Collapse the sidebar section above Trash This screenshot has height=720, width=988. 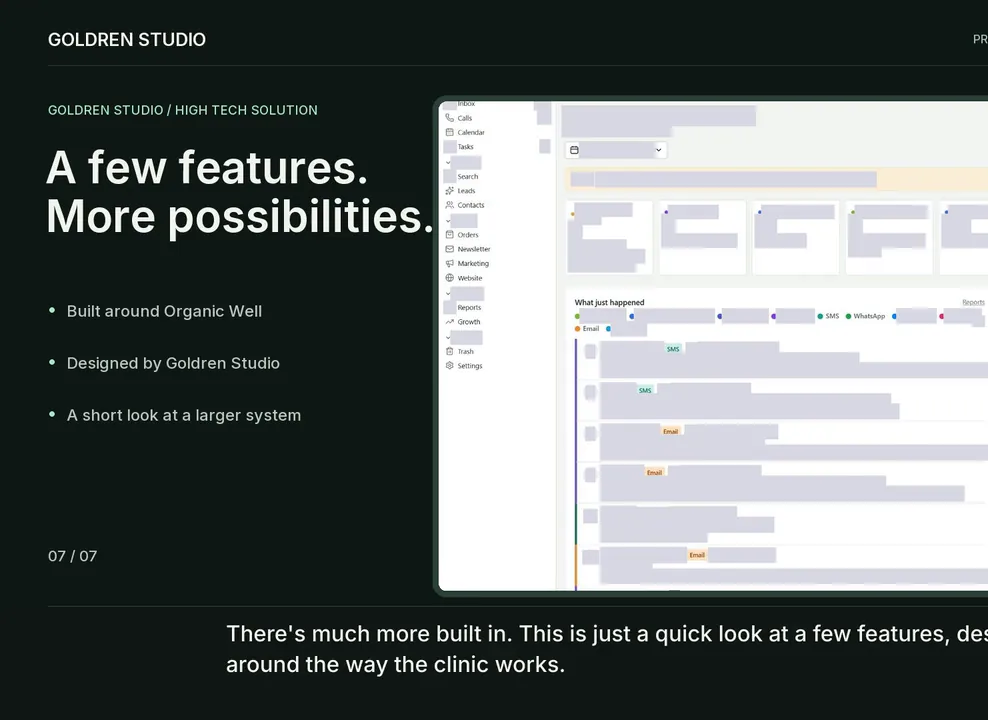point(448,338)
